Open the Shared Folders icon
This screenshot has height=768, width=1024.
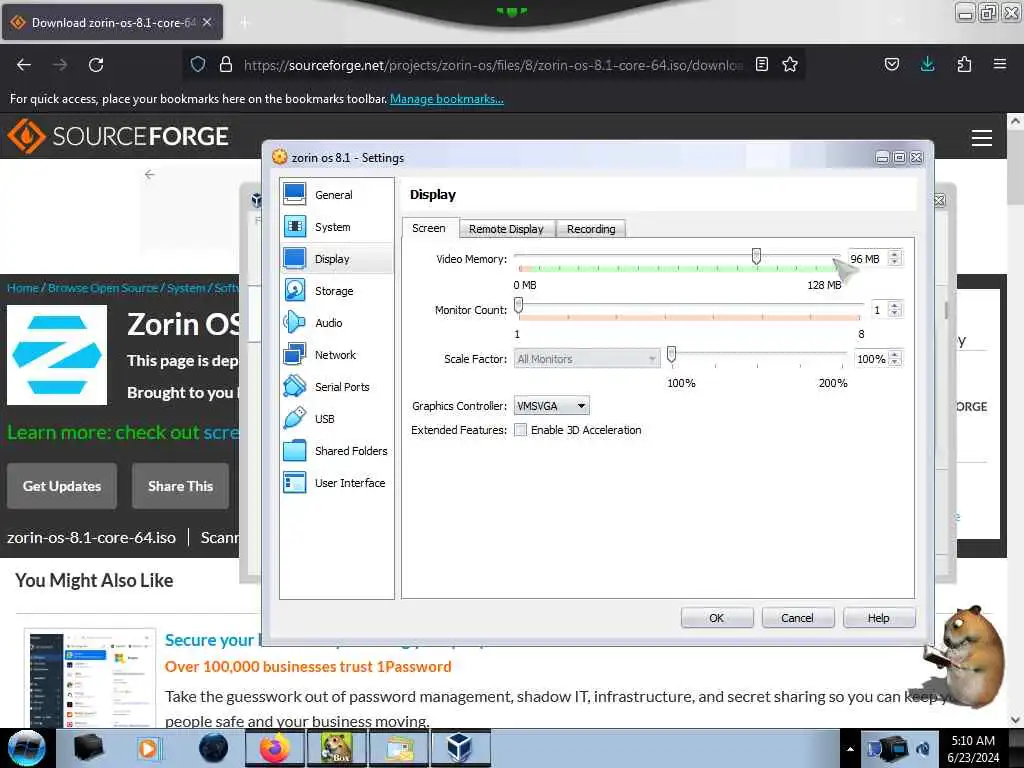295,450
